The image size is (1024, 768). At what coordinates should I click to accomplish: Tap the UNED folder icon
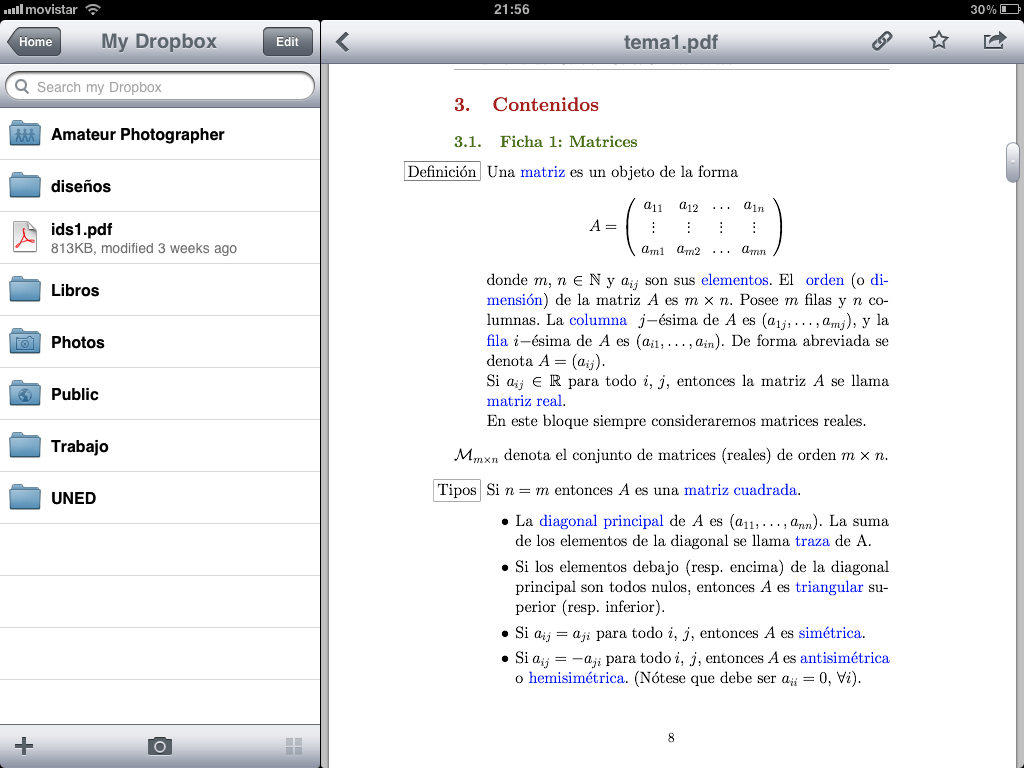point(25,498)
